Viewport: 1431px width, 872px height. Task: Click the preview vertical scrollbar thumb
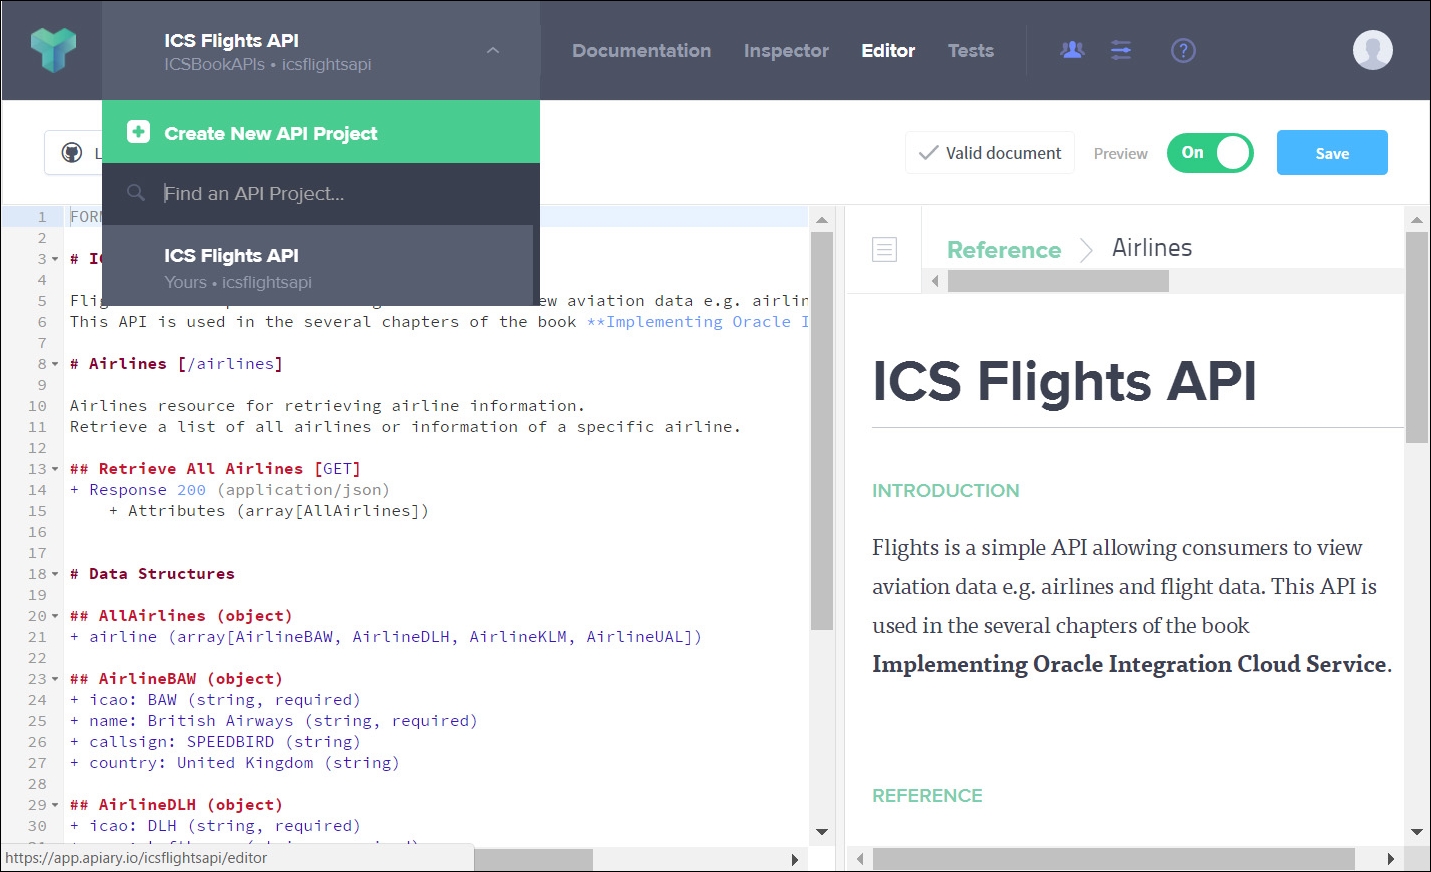click(x=1417, y=337)
